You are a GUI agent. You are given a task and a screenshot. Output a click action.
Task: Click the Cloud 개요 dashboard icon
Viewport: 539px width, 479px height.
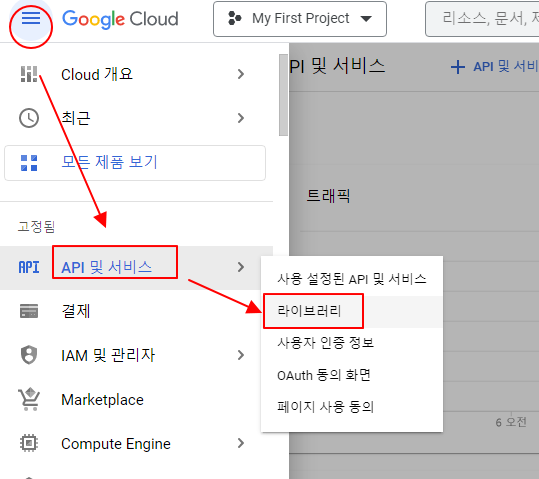coord(29,74)
